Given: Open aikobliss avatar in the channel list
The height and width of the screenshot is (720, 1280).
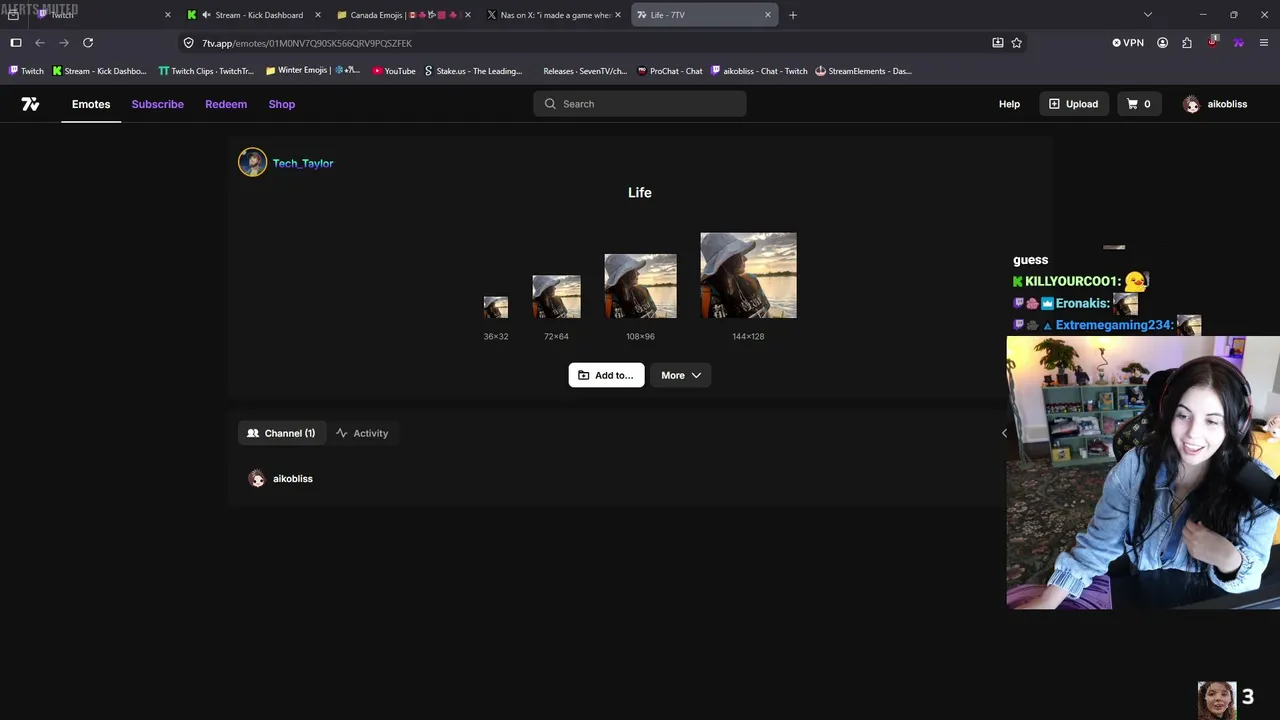Looking at the screenshot, I should (257, 479).
